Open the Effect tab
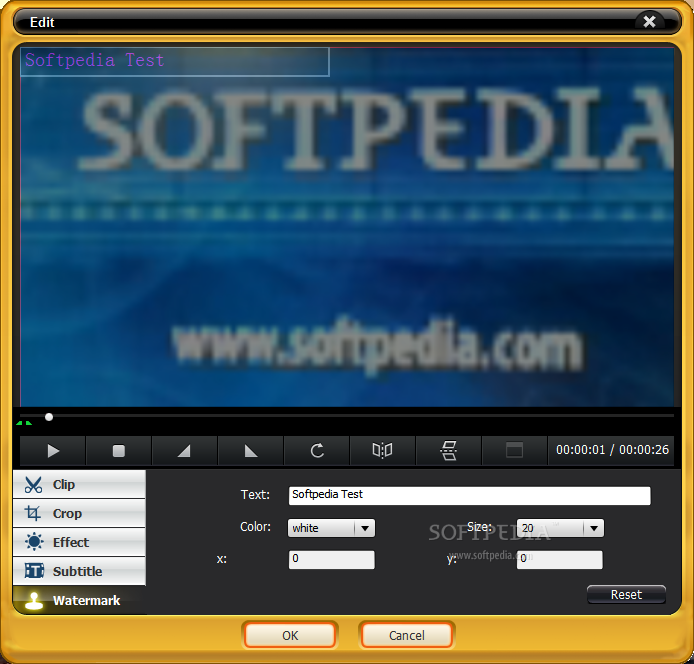 [x=79, y=542]
